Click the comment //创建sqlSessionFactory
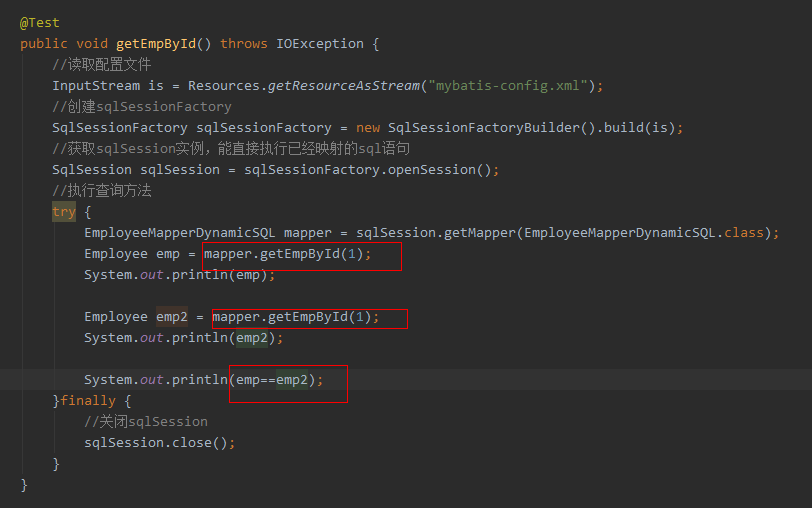The height and width of the screenshot is (508, 812). tap(142, 107)
